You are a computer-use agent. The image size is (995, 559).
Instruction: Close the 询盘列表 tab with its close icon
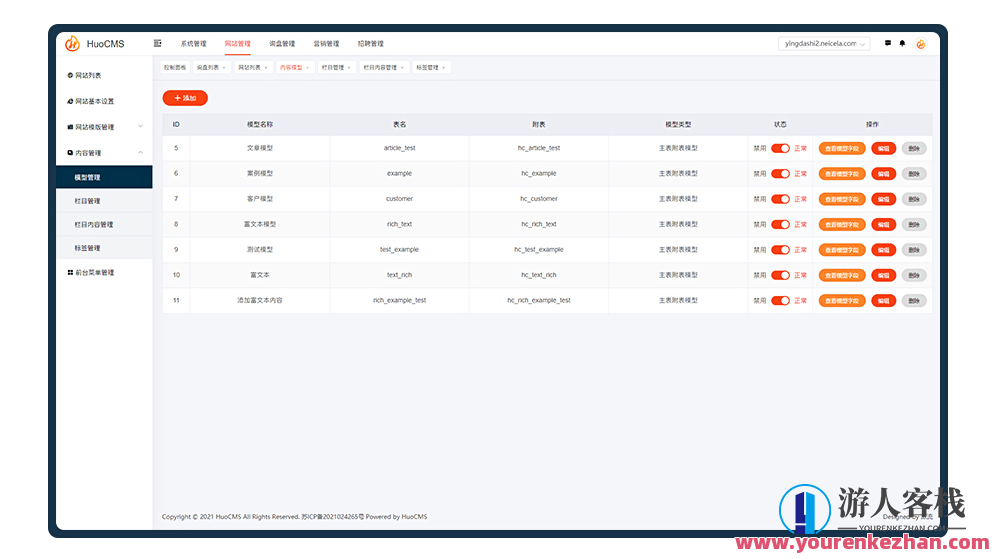tap(224, 68)
